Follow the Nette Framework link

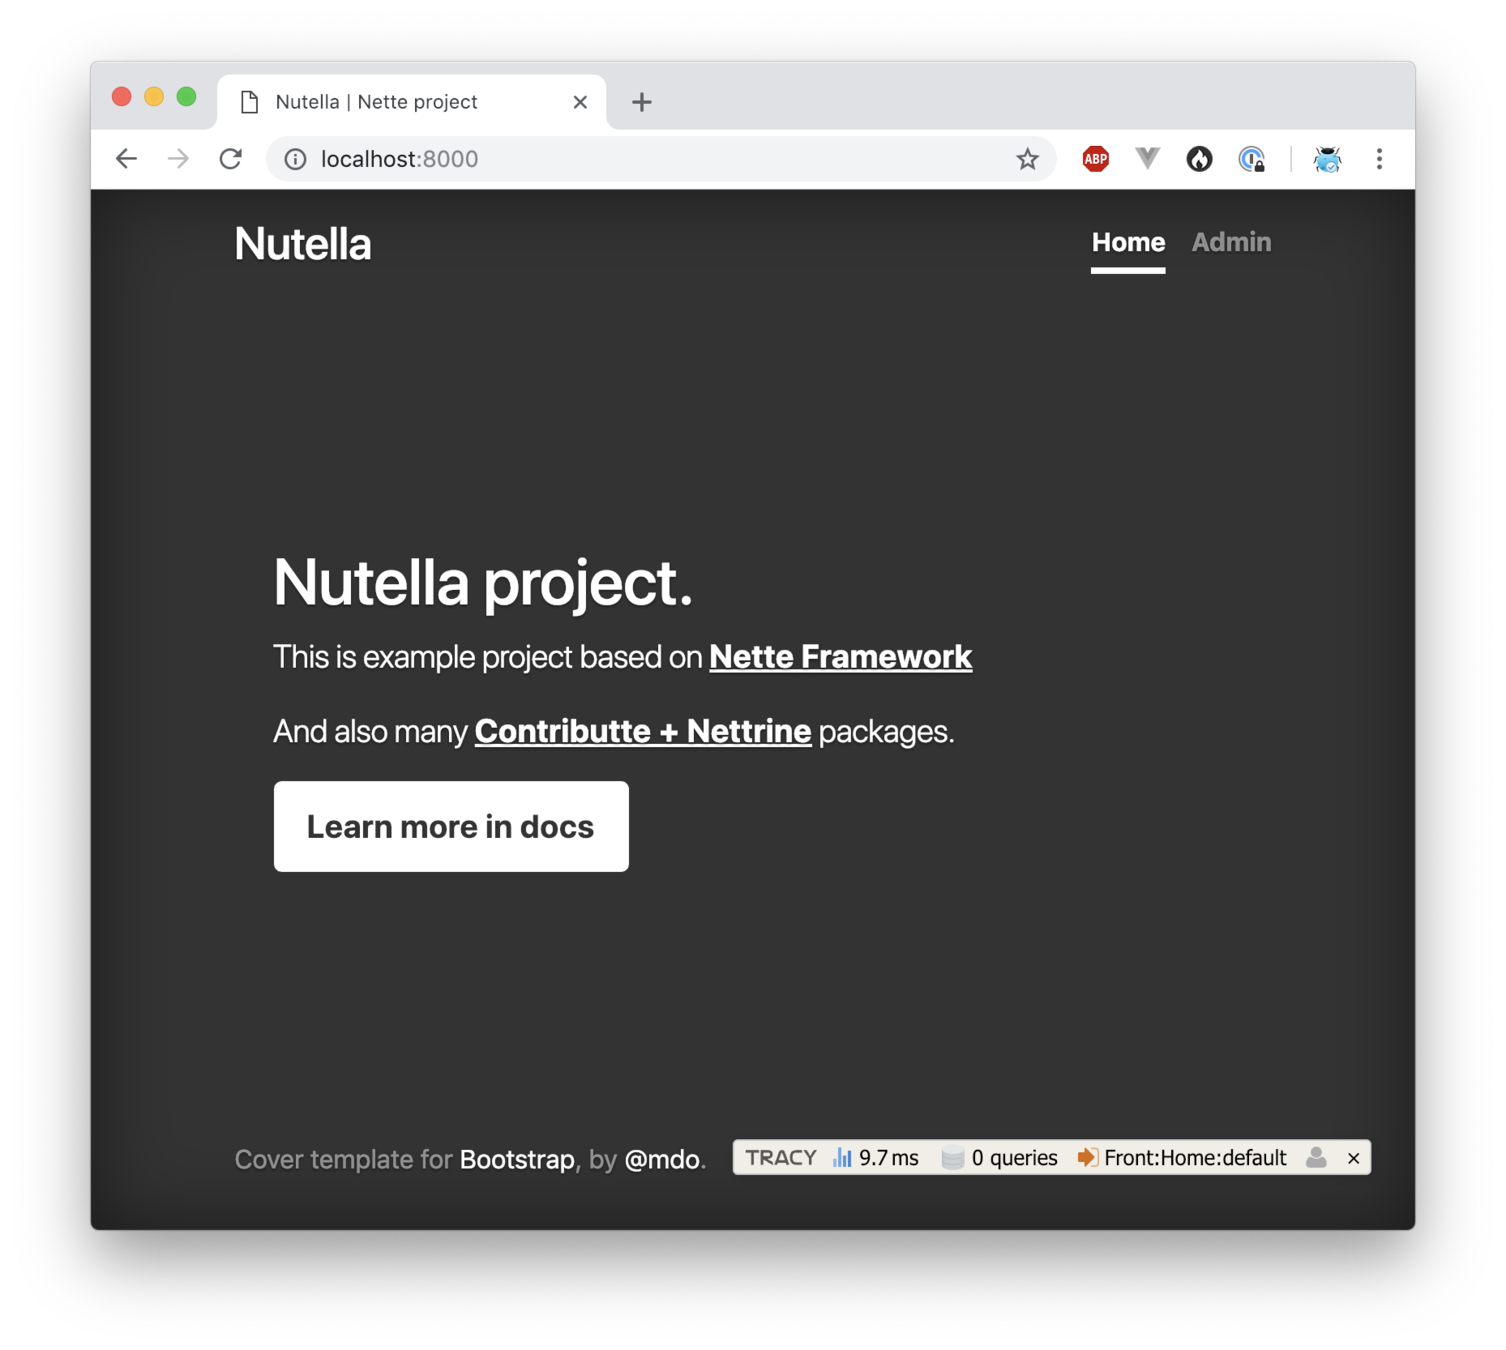pos(841,657)
